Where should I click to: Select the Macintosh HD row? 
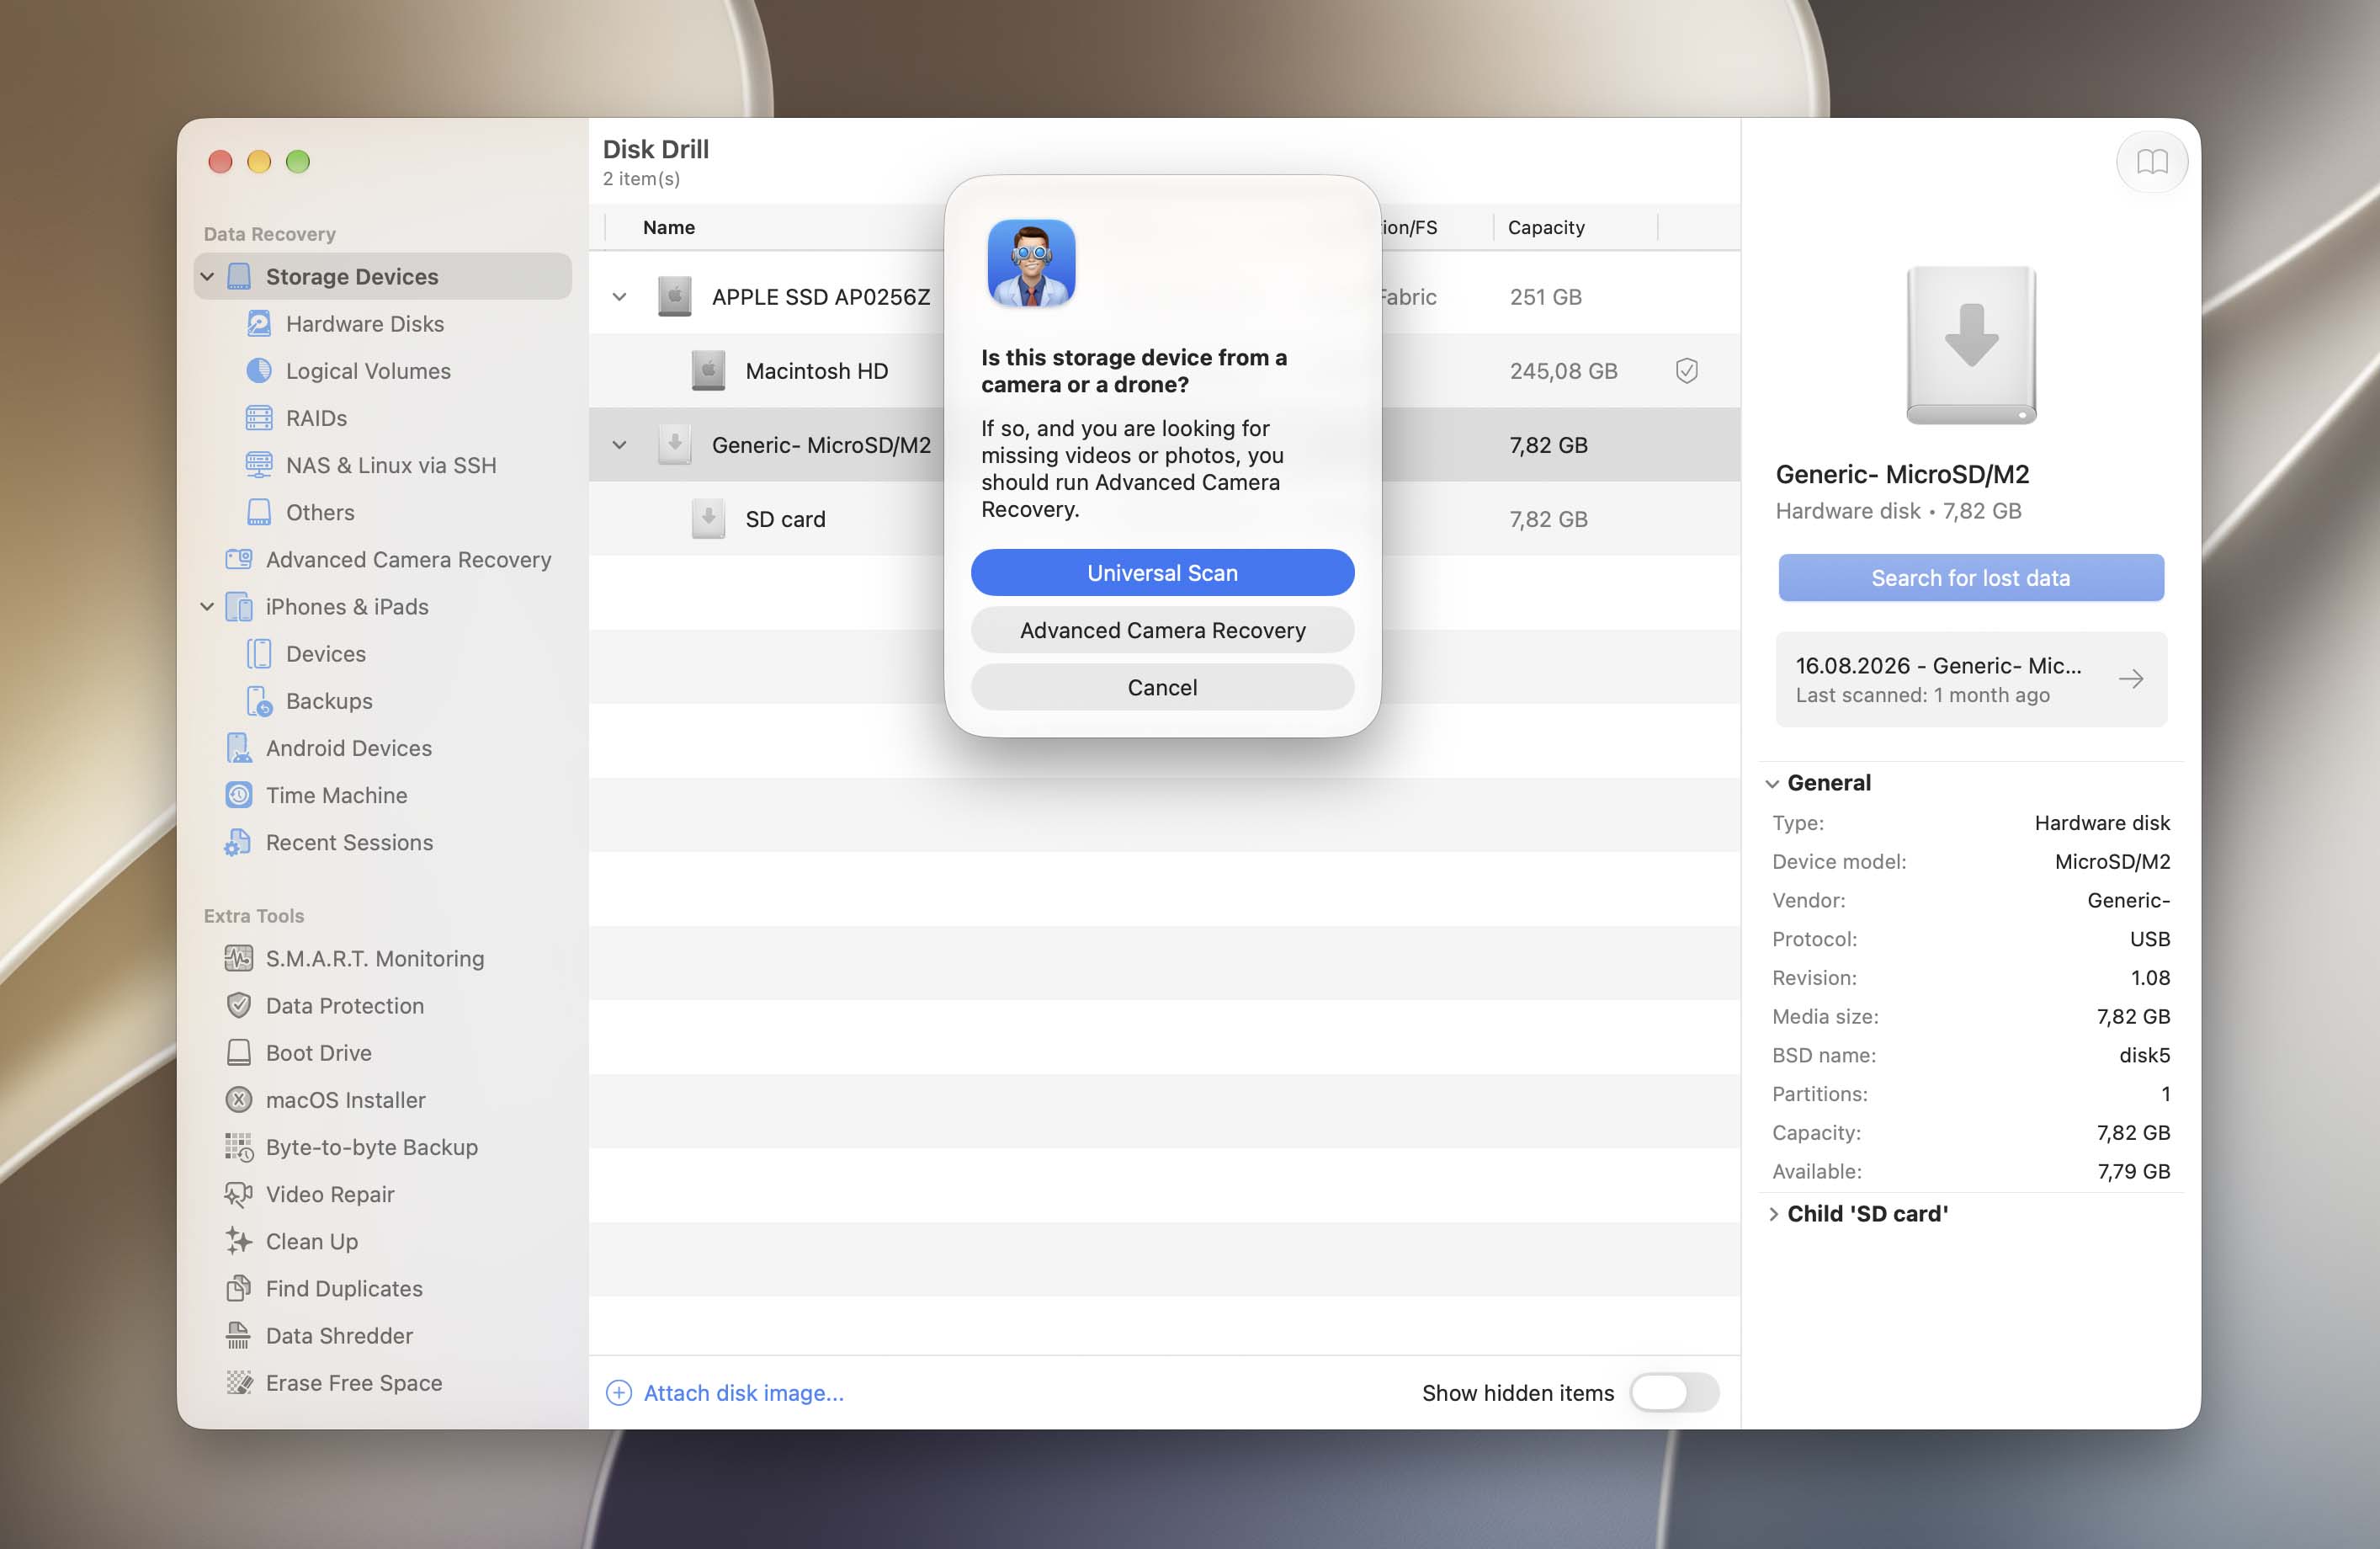point(1163,370)
